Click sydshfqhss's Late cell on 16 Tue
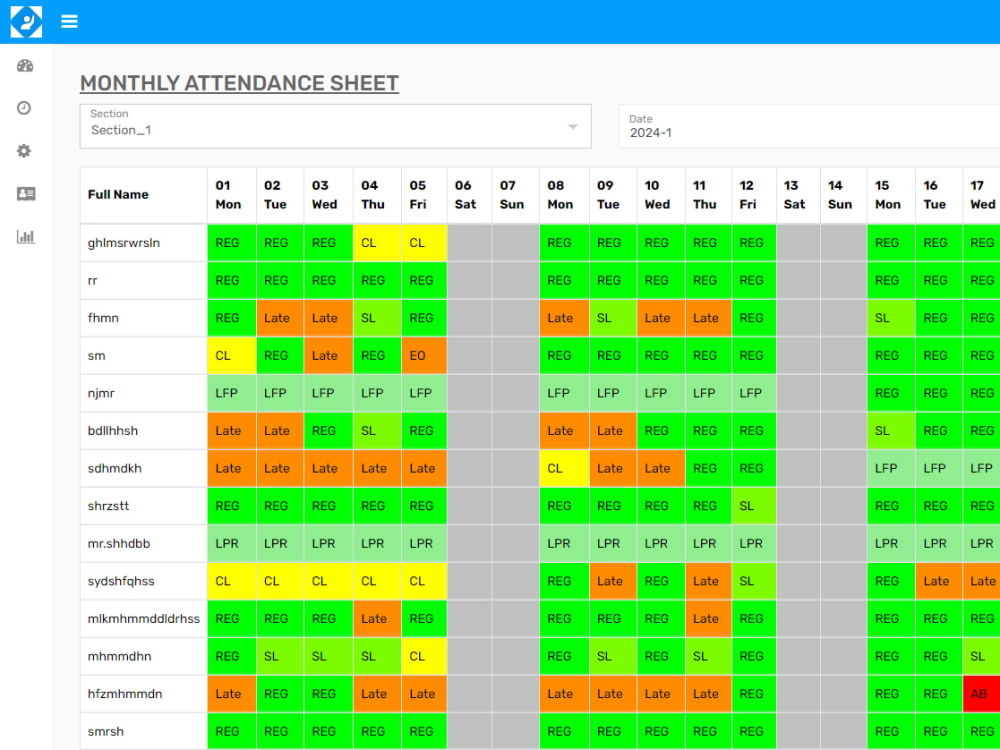 [x=939, y=581]
